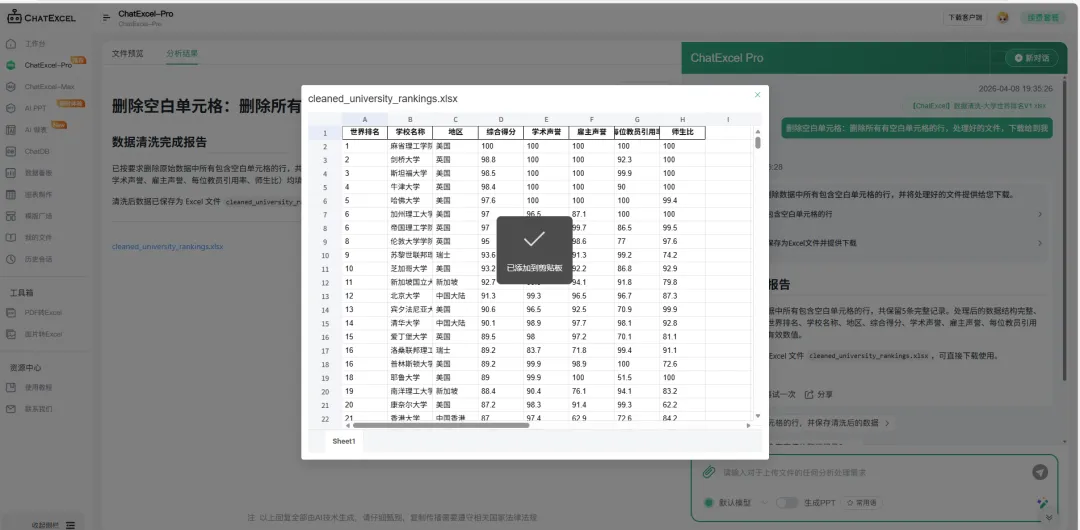Open 我的文件 in the sidebar
The image size is (1080, 530).
click(x=39, y=238)
